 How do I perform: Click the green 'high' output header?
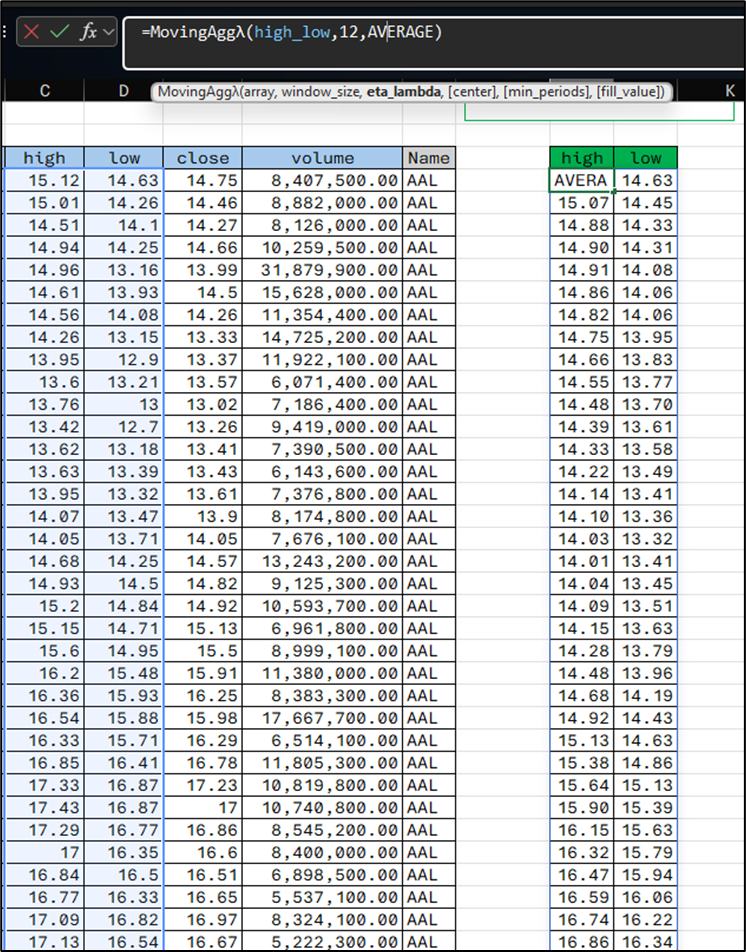point(582,158)
